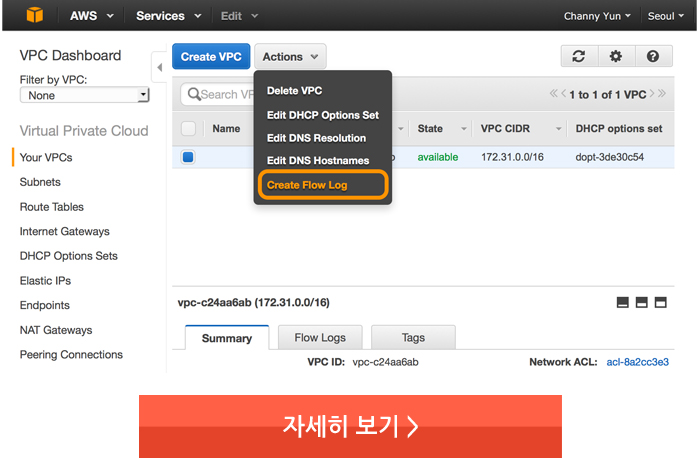
Task: Go to the first page of VPCs
Action: (x=554, y=93)
